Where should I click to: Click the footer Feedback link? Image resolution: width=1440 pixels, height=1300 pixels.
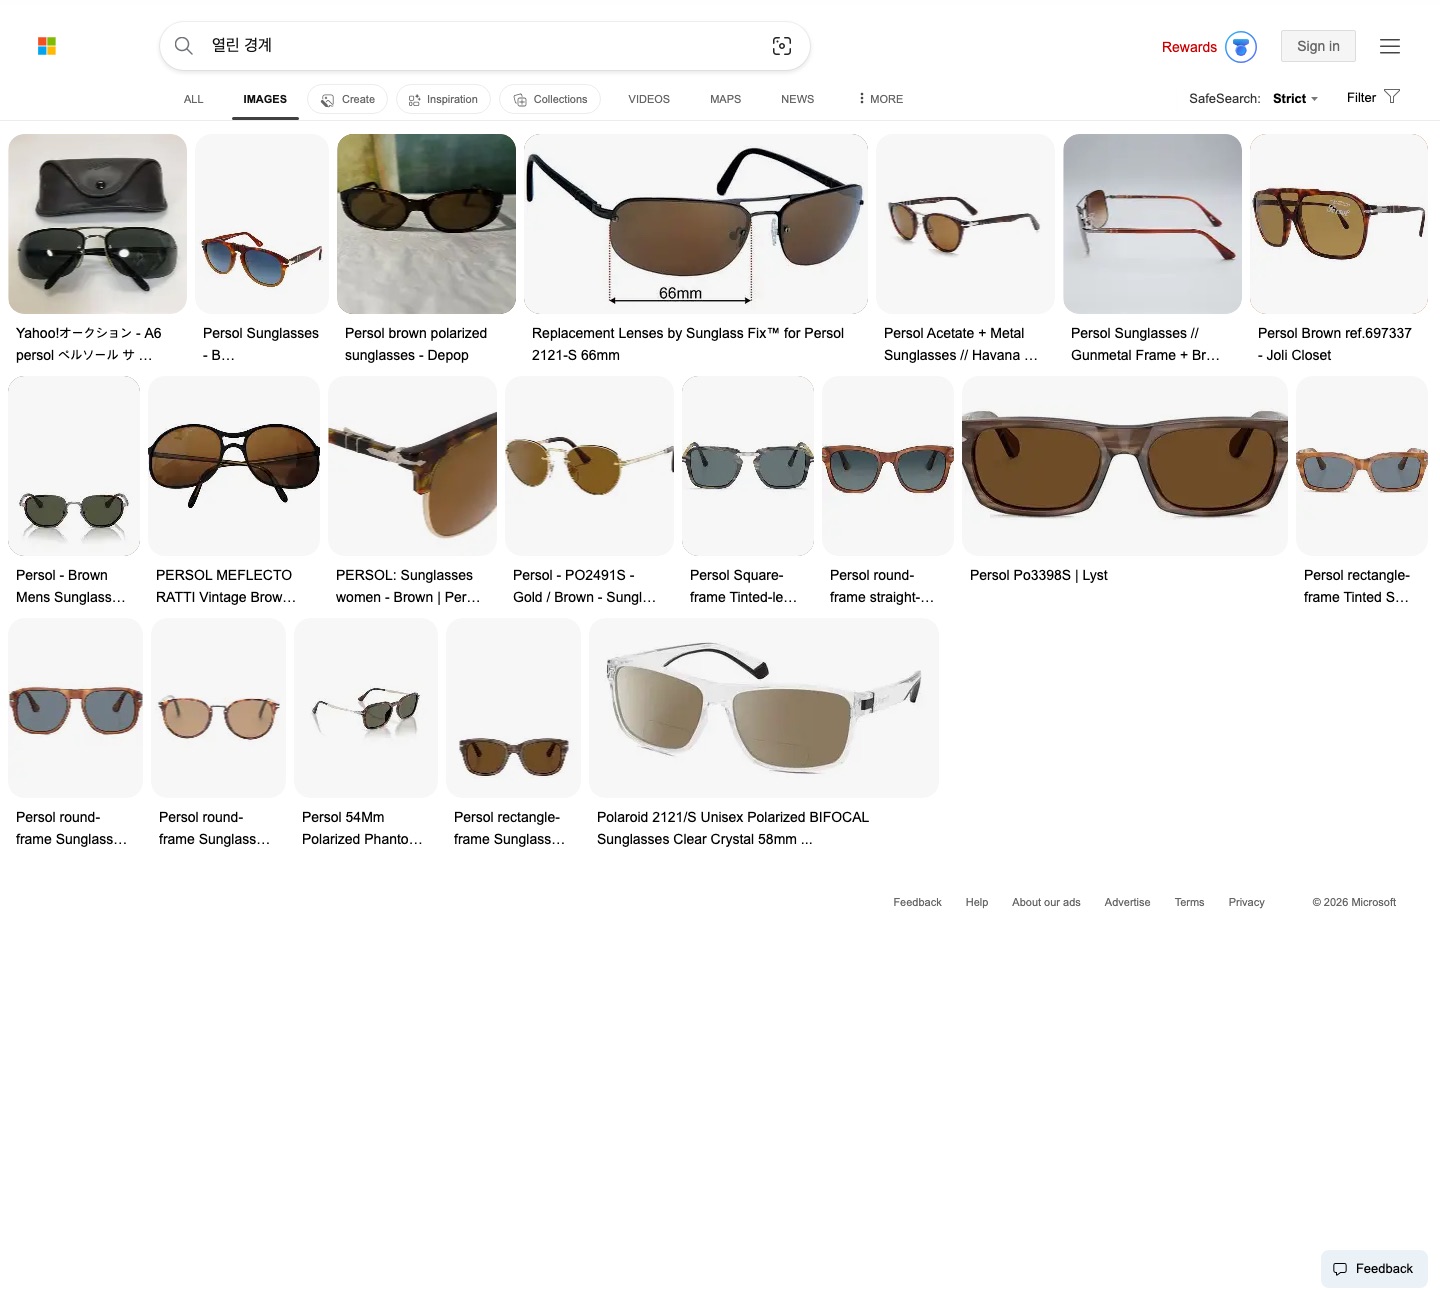917,902
